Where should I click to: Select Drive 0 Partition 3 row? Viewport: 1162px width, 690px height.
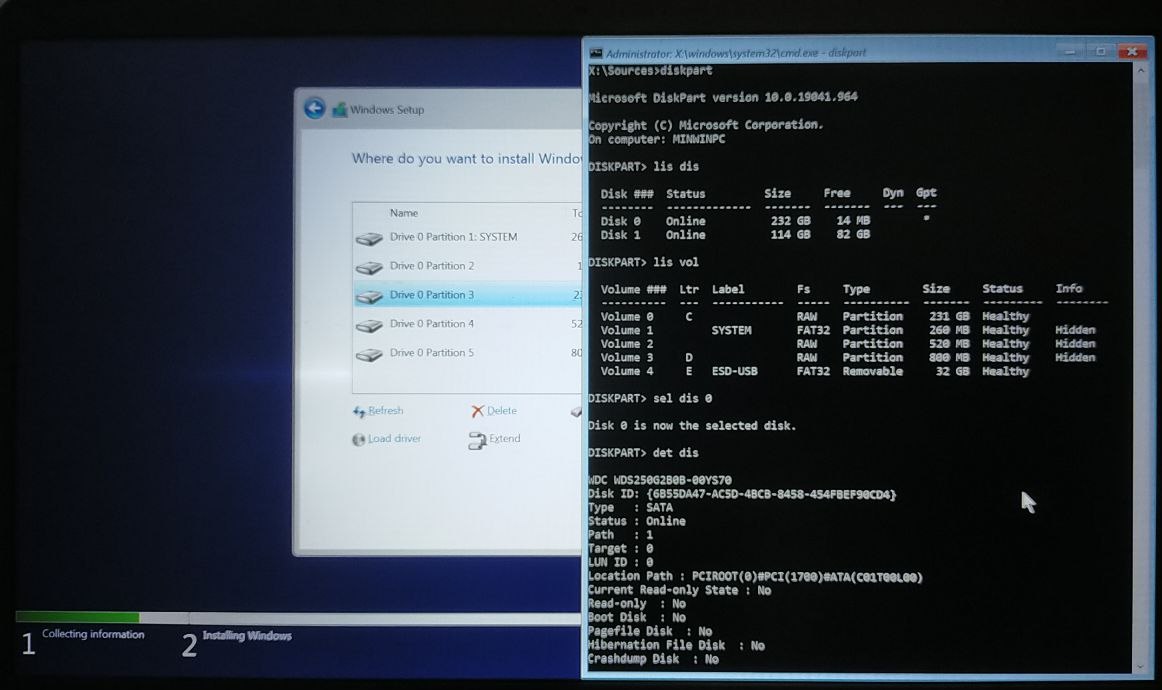coord(468,295)
